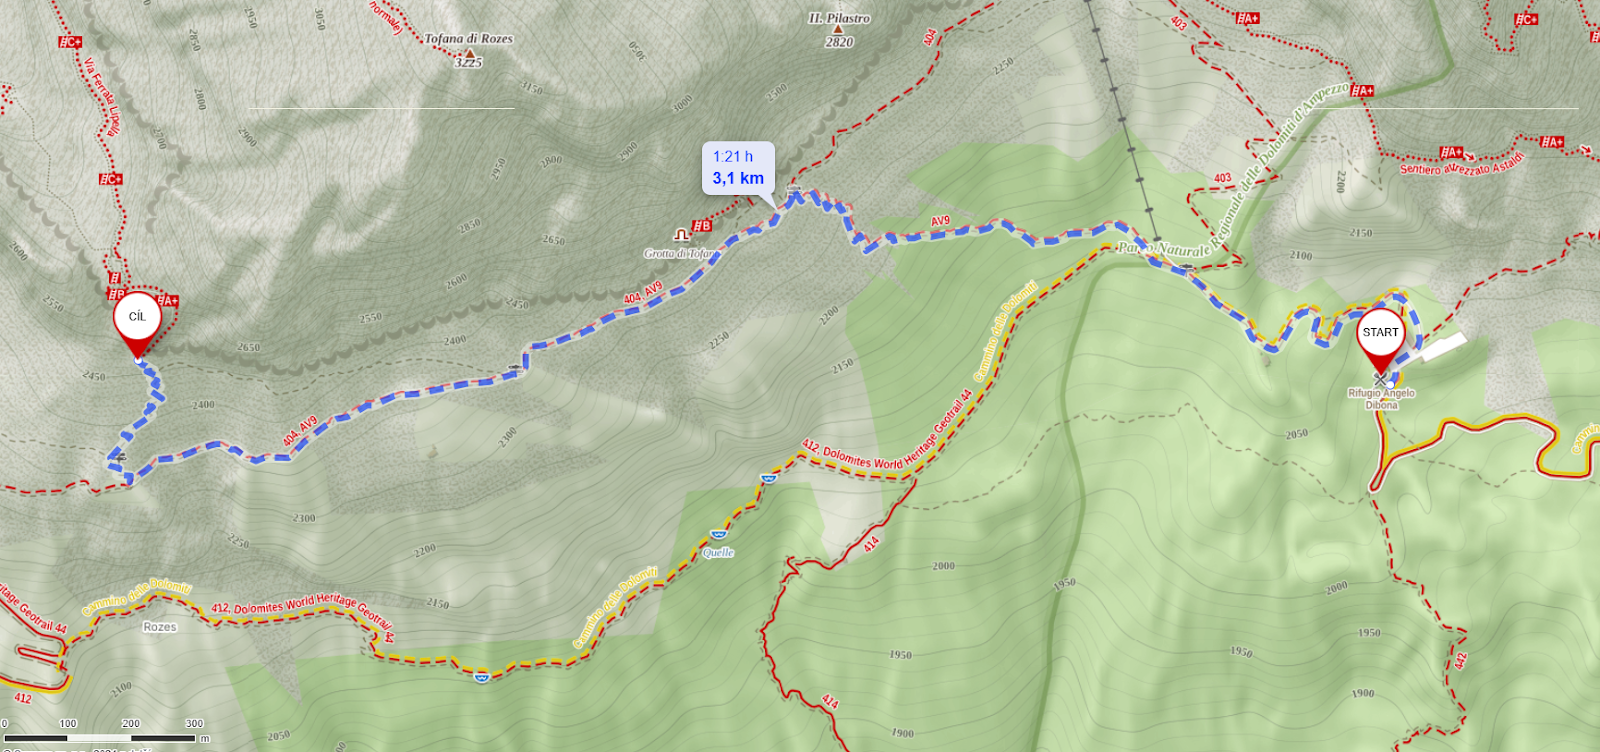Select the Grotta di Tofana label
The height and width of the screenshot is (752, 1600).
[678, 253]
